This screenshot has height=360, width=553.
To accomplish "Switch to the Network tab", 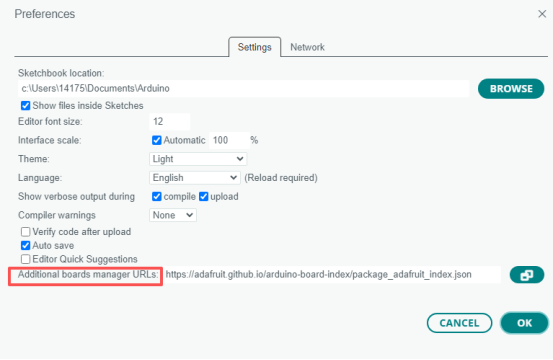I will 307,47.
